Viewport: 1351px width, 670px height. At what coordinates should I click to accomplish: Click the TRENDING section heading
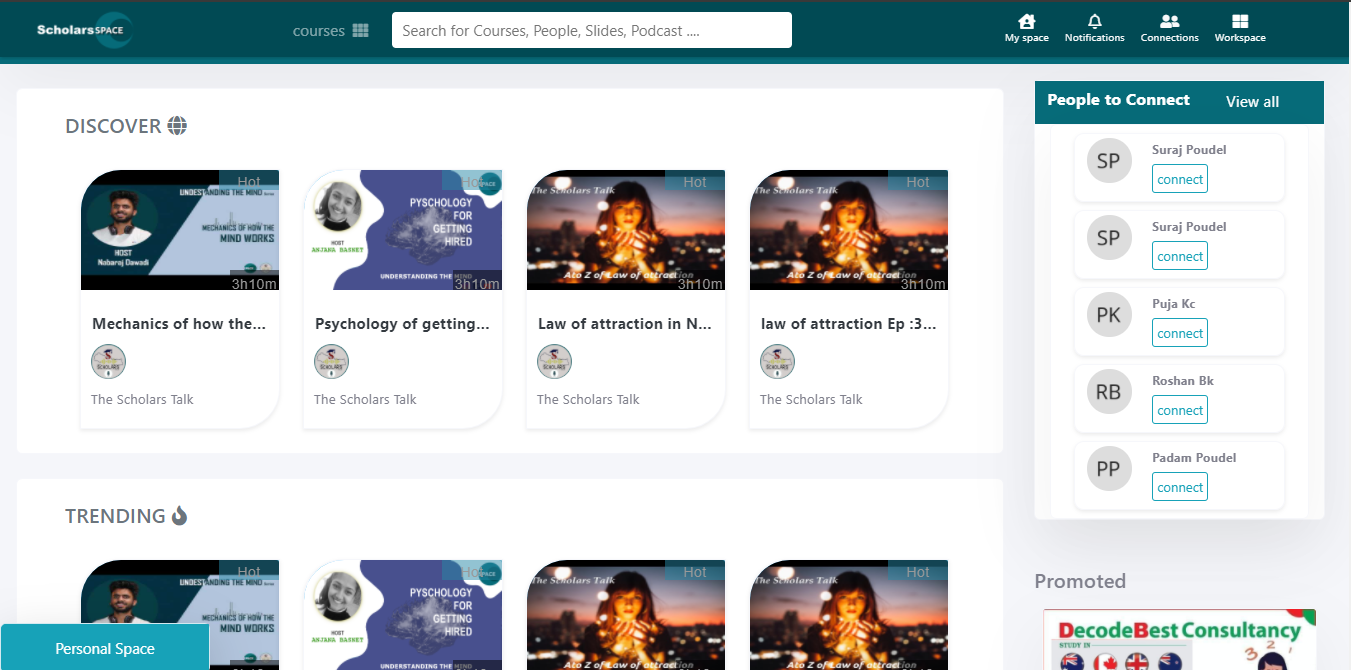[115, 516]
